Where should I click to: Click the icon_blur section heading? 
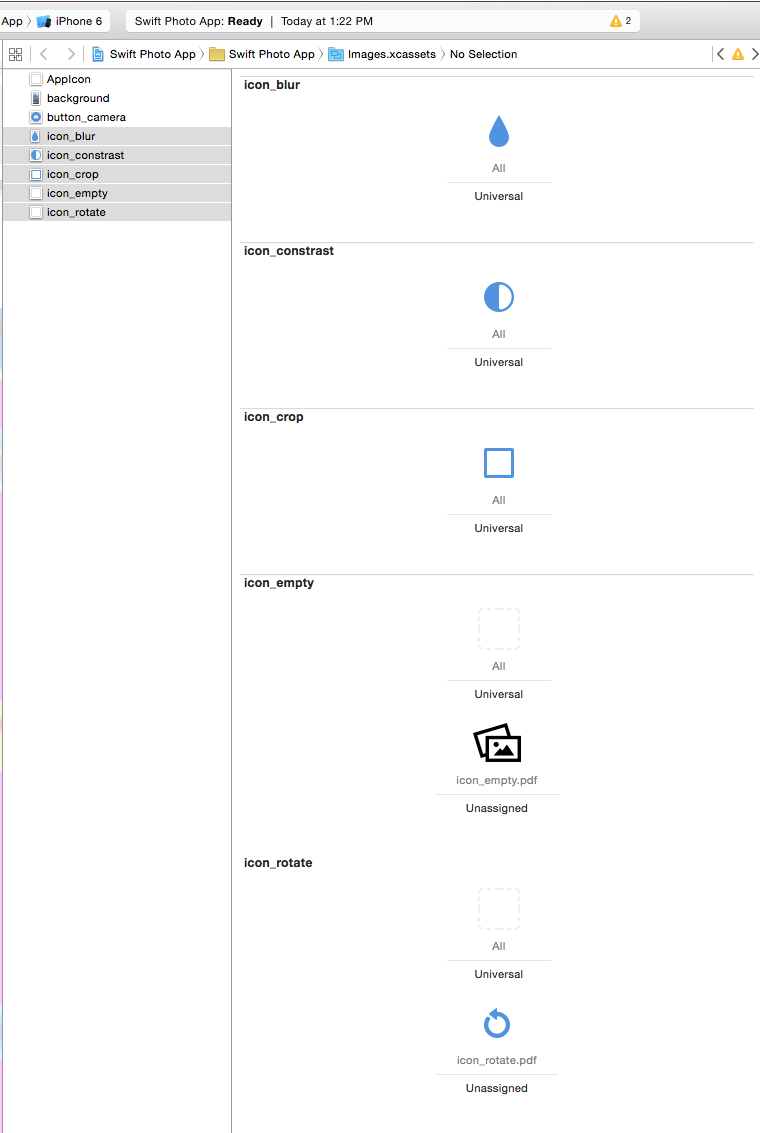pyautogui.click(x=272, y=85)
